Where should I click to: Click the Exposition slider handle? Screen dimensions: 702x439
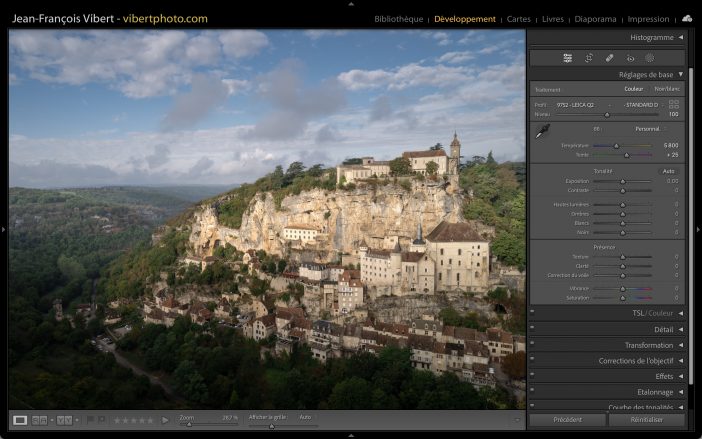pyautogui.click(x=622, y=181)
